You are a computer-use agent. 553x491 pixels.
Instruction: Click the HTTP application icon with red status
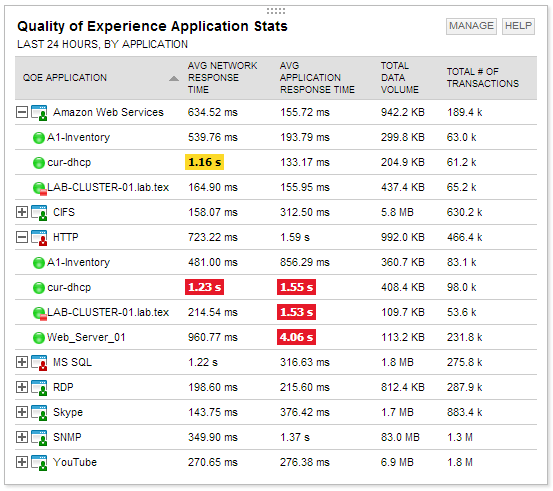[39, 237]
